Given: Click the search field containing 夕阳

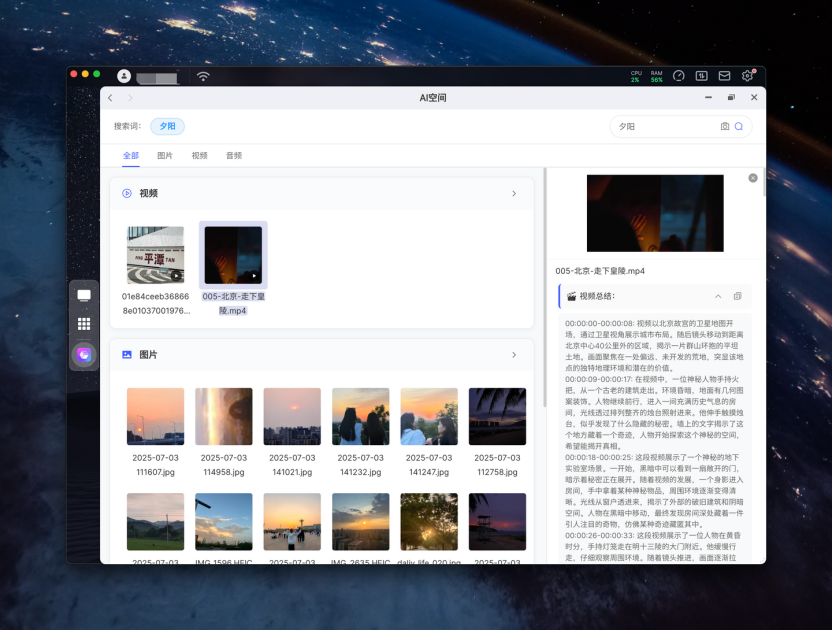Looking at the screenshot, I should click(681, 126).
